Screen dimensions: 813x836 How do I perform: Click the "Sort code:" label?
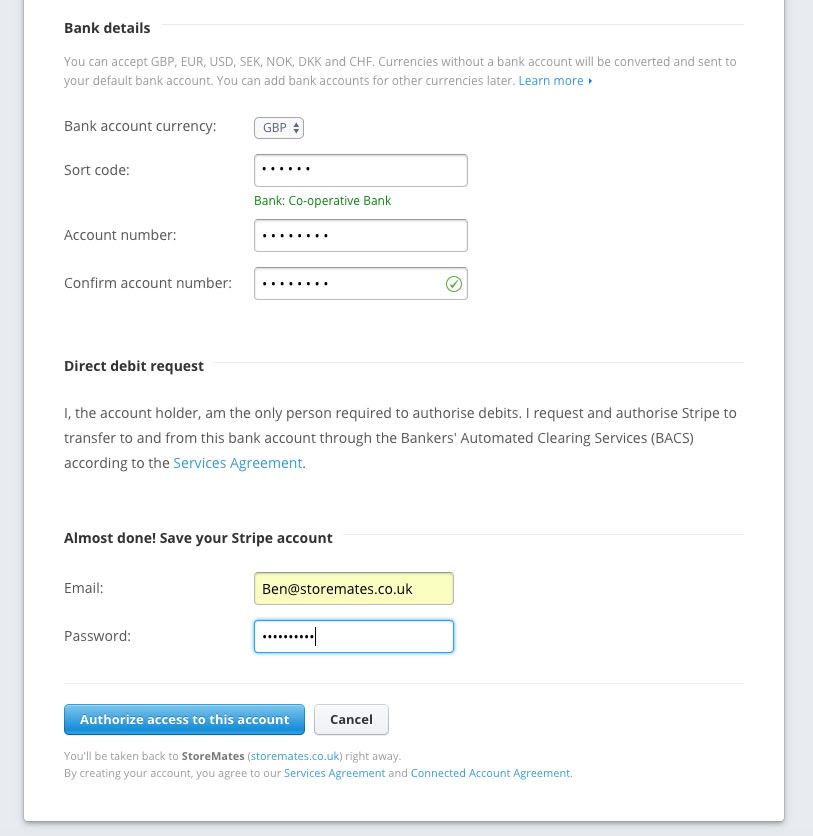[97, 170]
